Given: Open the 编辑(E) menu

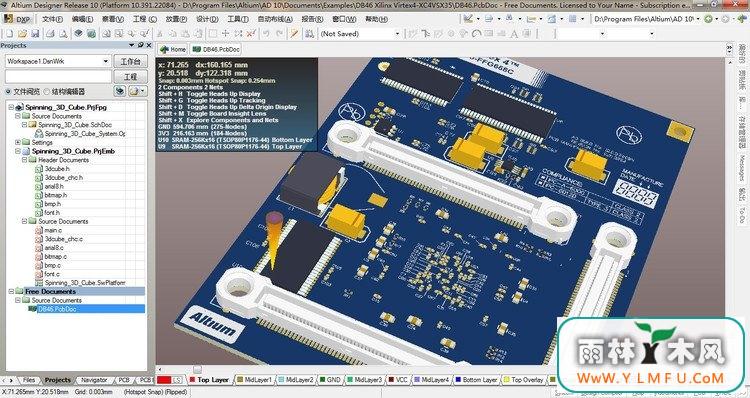Looking at the screenshot, I should [82, 20].
